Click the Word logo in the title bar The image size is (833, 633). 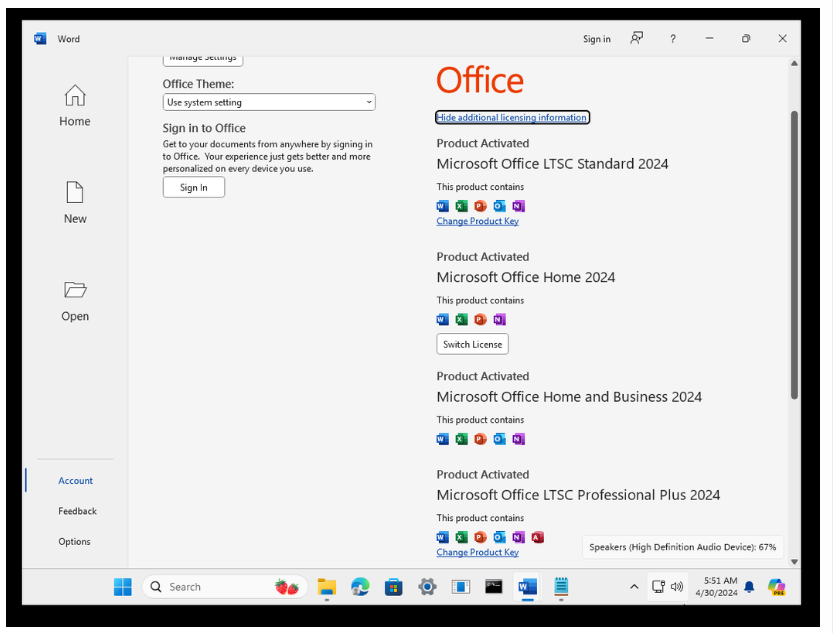[40, 39]
